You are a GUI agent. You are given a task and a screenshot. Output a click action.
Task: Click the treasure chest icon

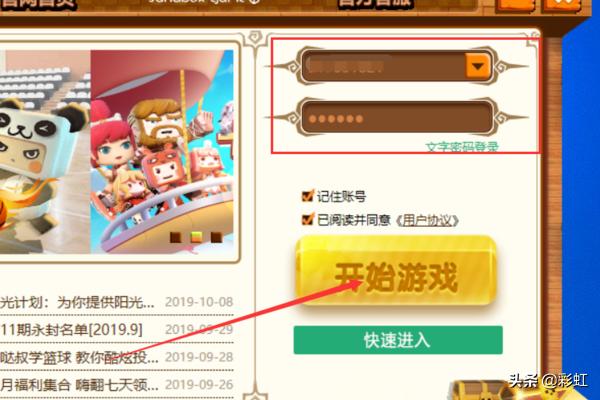(x=480, y=390)
